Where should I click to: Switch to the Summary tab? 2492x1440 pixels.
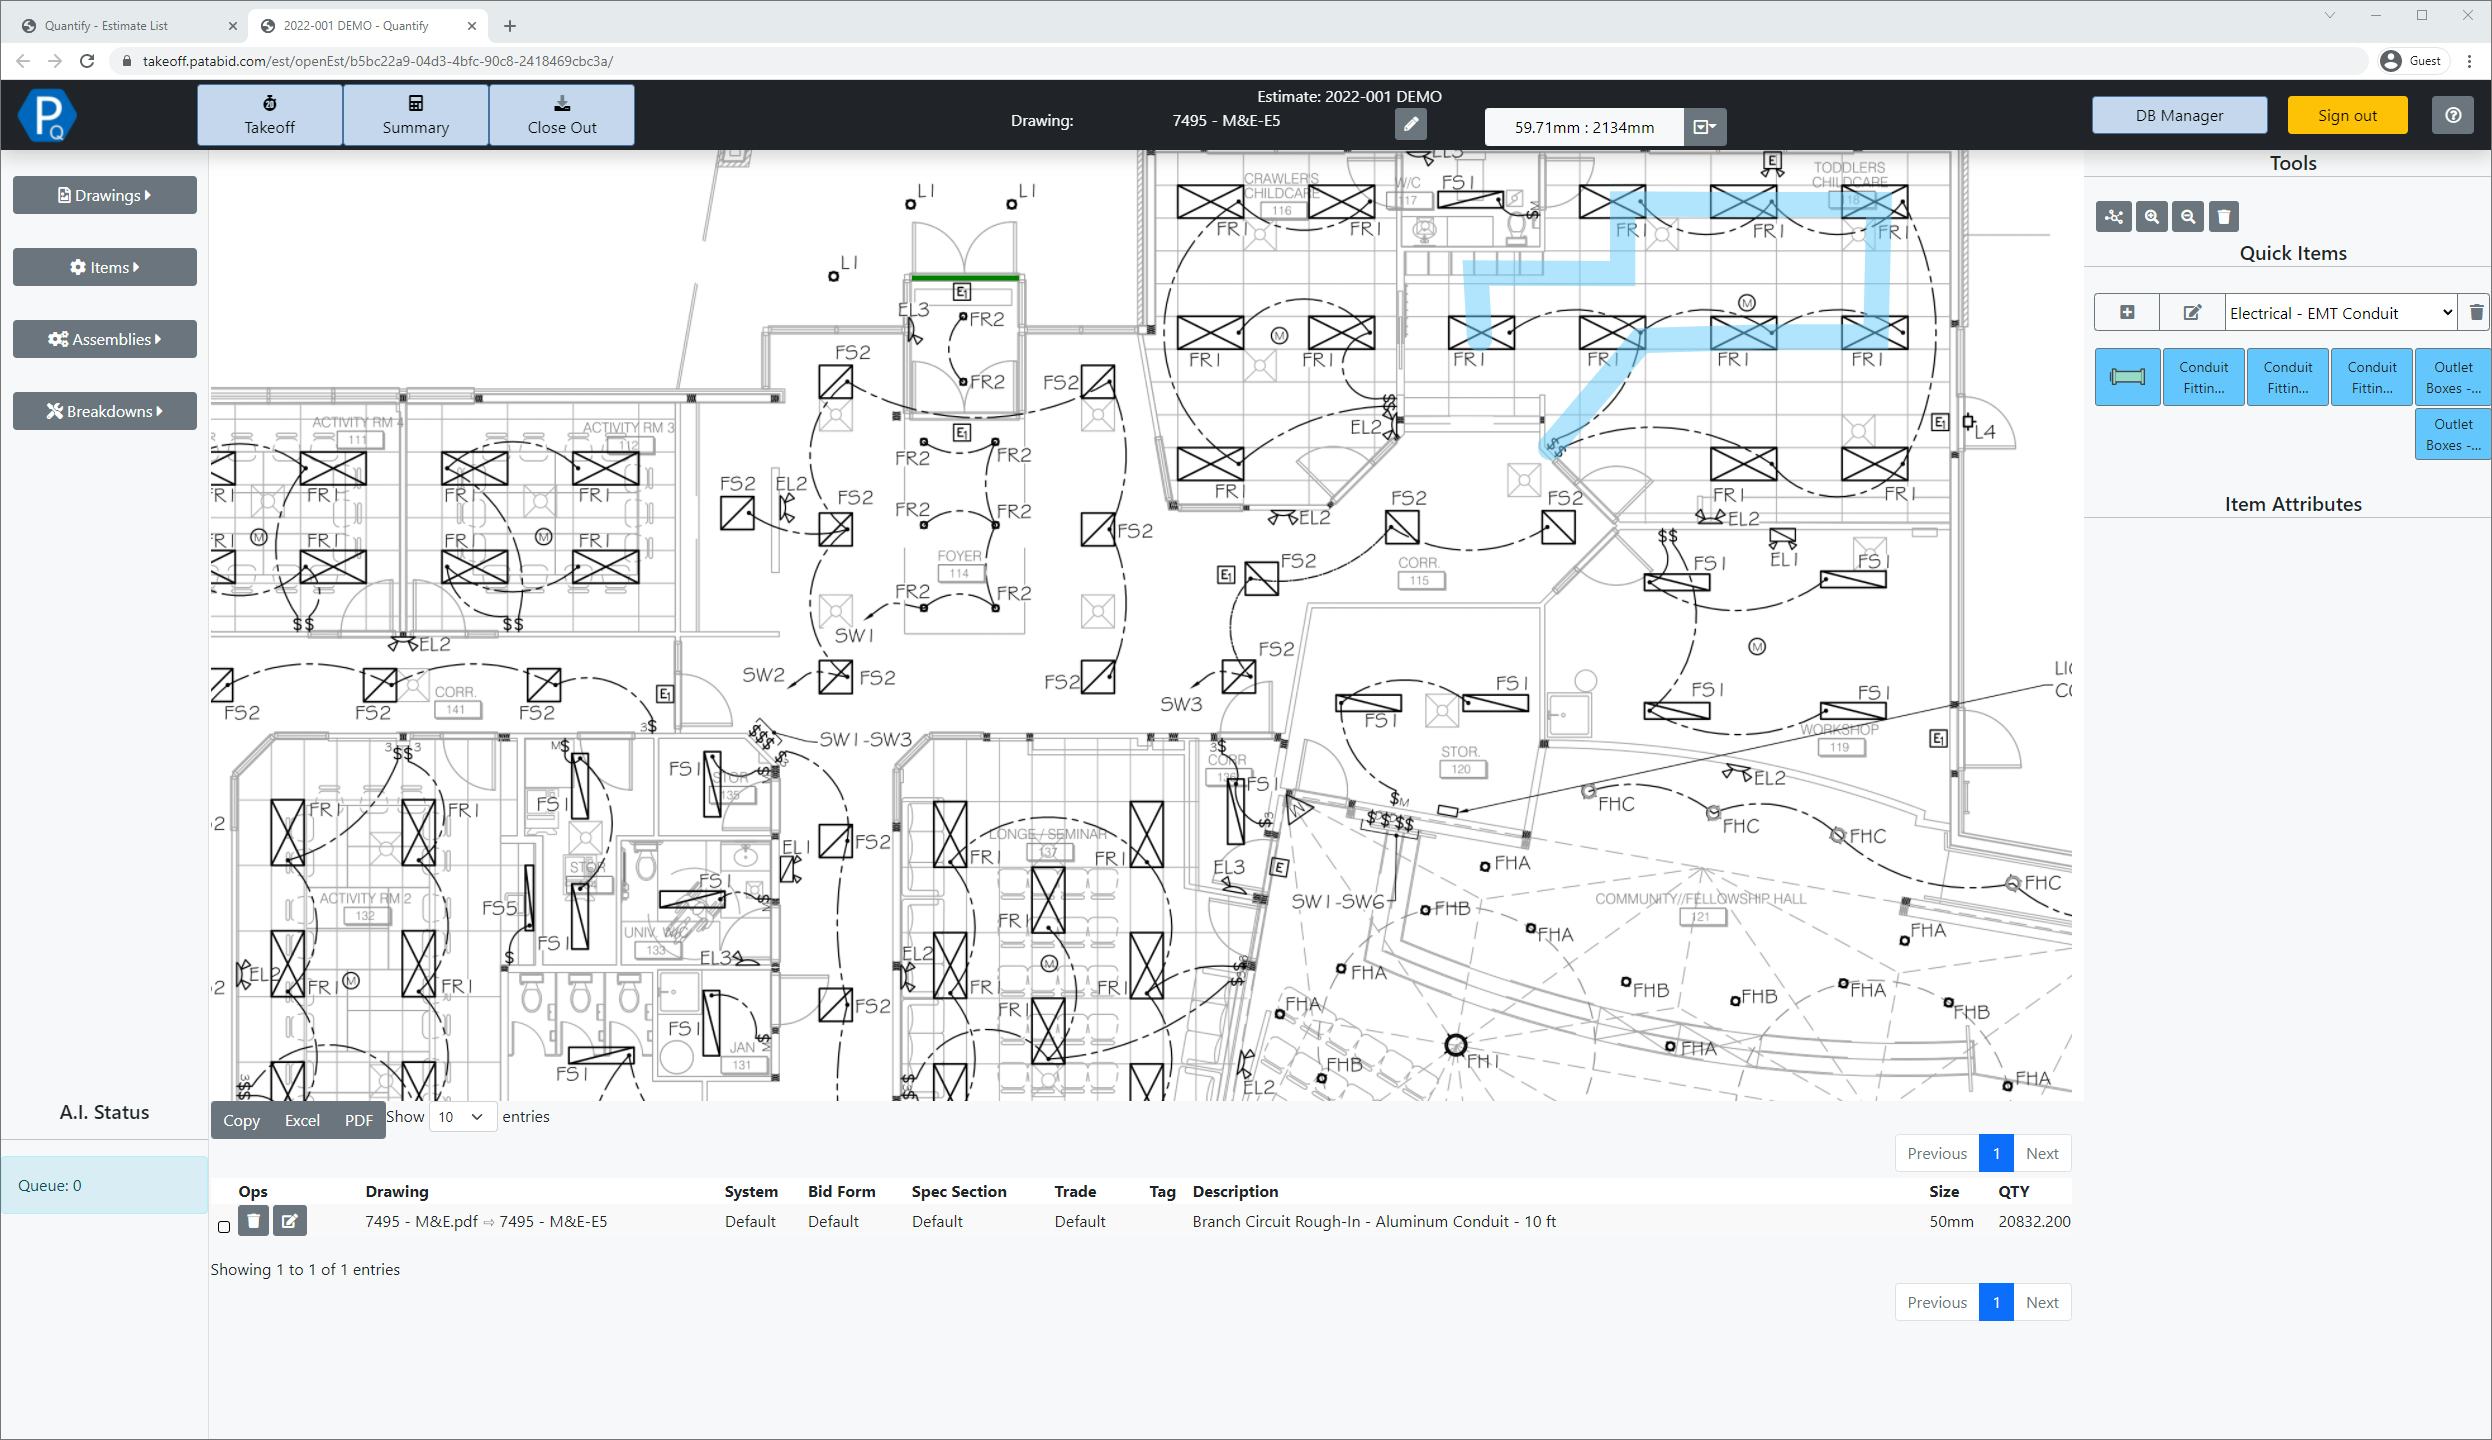415,115
